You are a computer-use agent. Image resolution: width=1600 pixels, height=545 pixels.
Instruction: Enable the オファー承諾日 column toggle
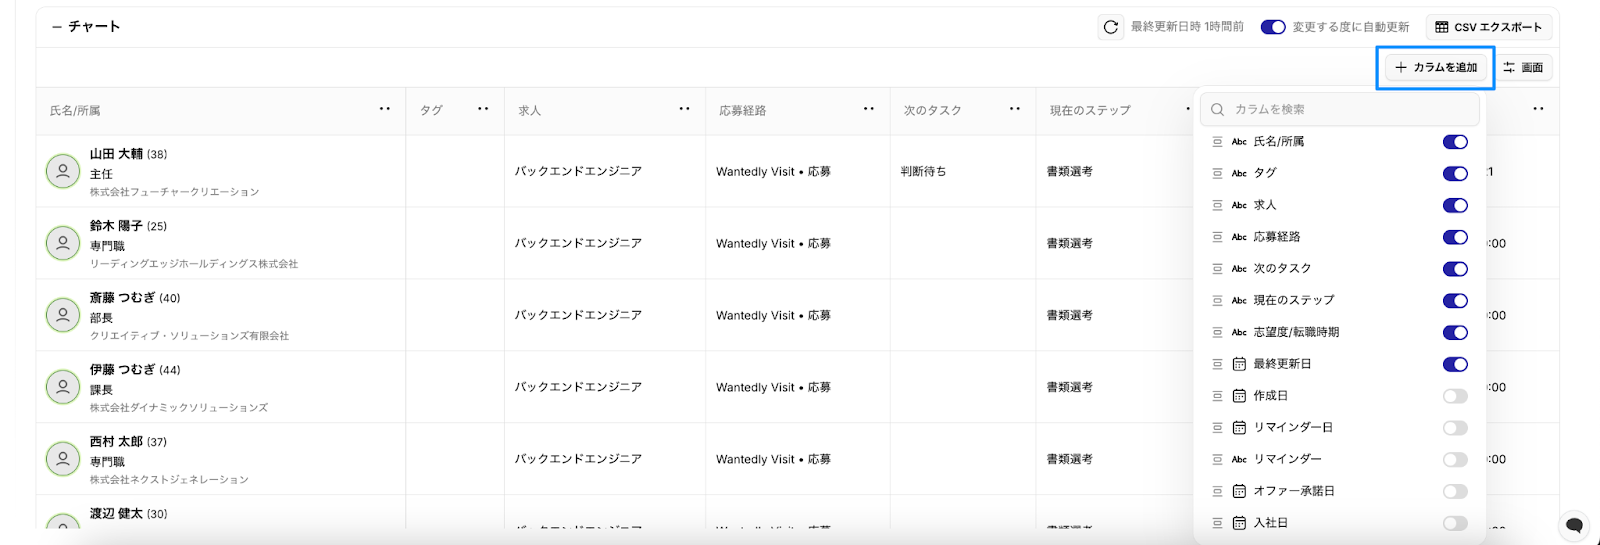click(1454, 491)
